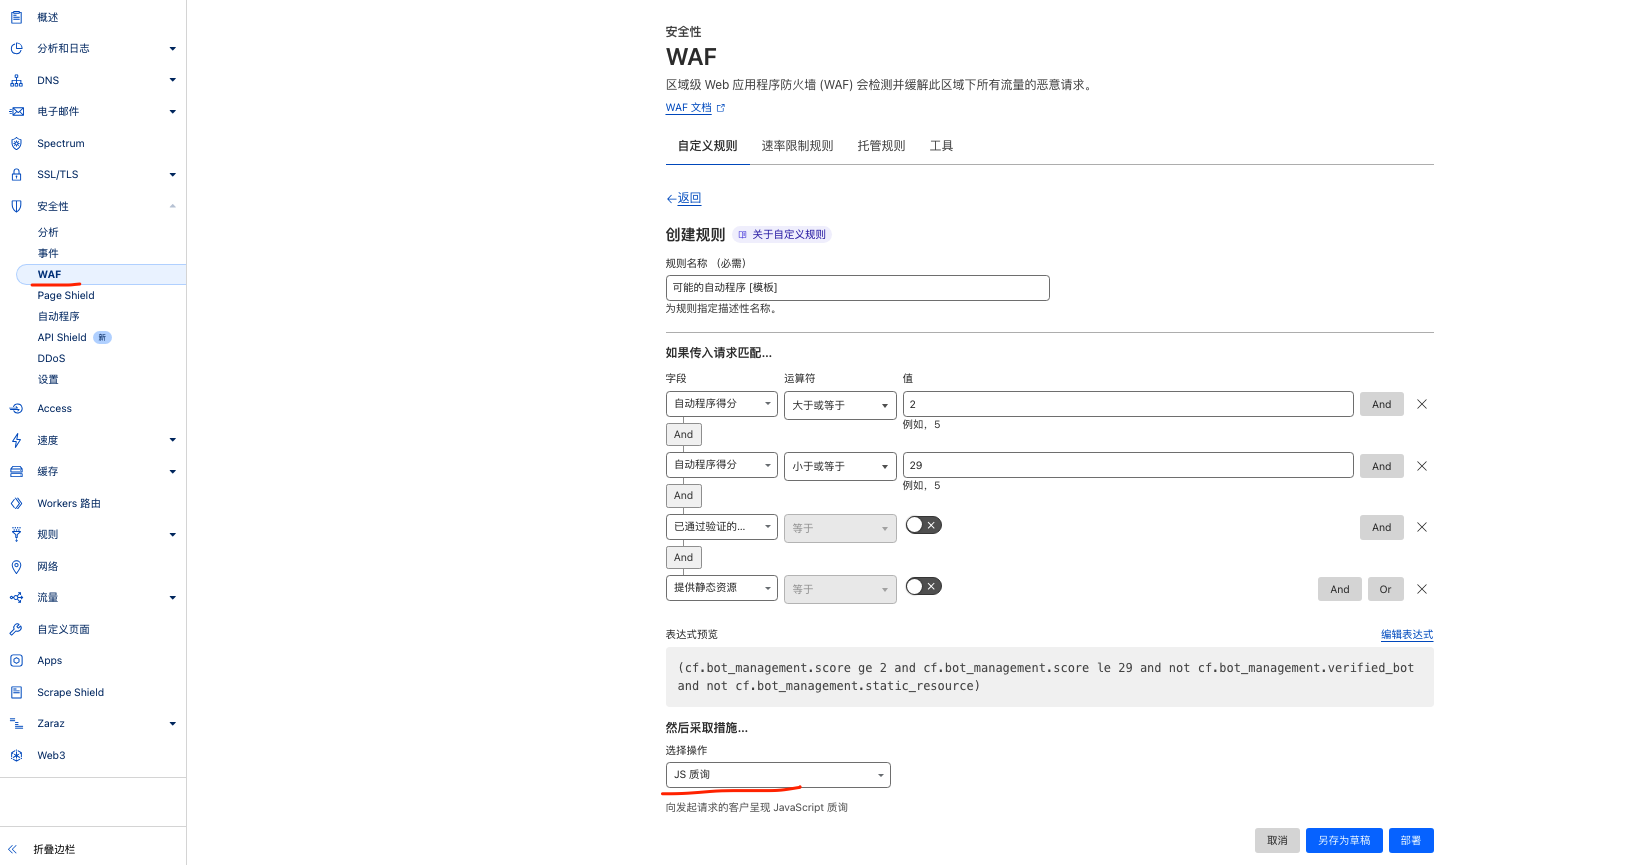Collapse sidebar using 折叠边栏 arrow icon
Image resolution: width=1648 pixels, height=865 pixels.
pyautogui.click(x=13, y=849)
